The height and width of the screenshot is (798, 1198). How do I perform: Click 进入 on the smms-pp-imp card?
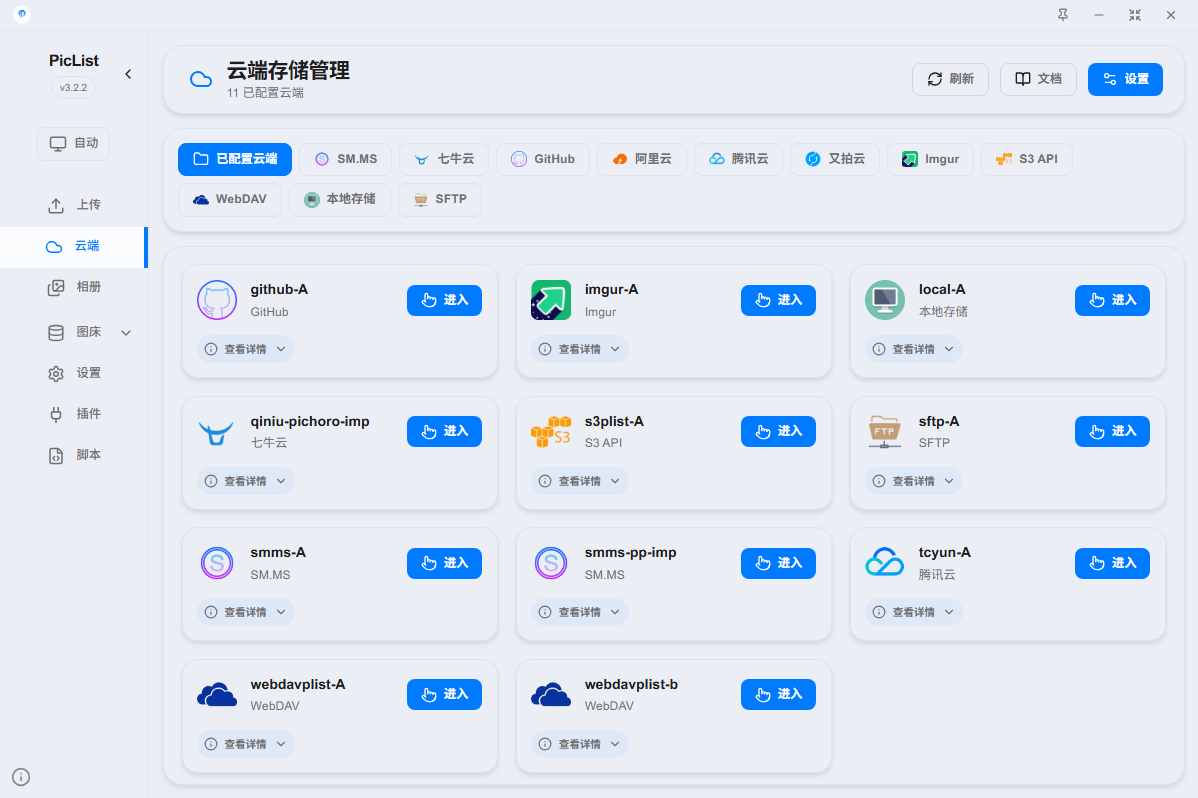(x=779, y=563)
